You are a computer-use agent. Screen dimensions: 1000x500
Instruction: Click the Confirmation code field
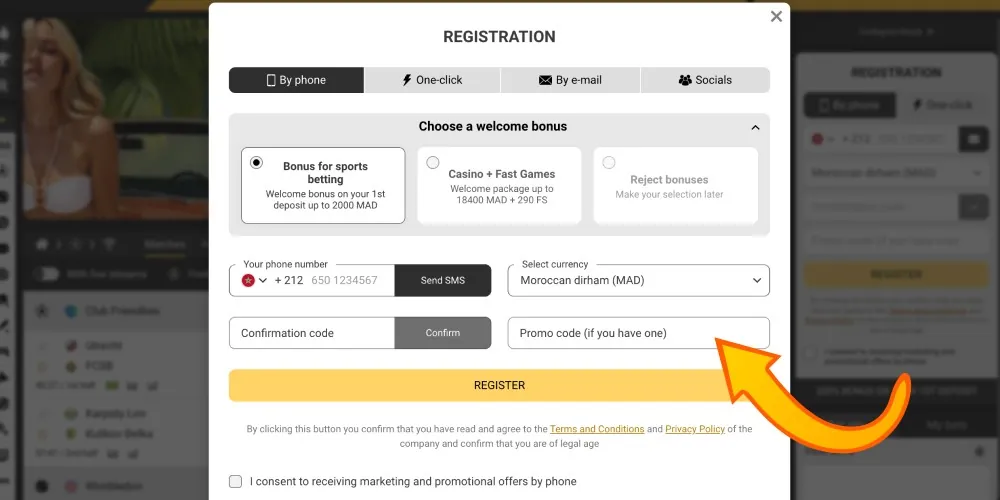[311, 333]
